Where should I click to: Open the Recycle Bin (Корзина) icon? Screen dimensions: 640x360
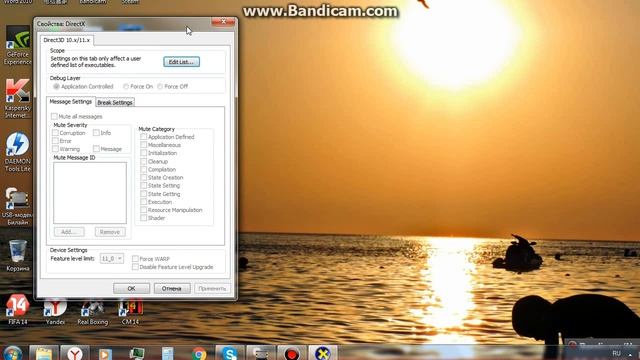click(18, 256)
